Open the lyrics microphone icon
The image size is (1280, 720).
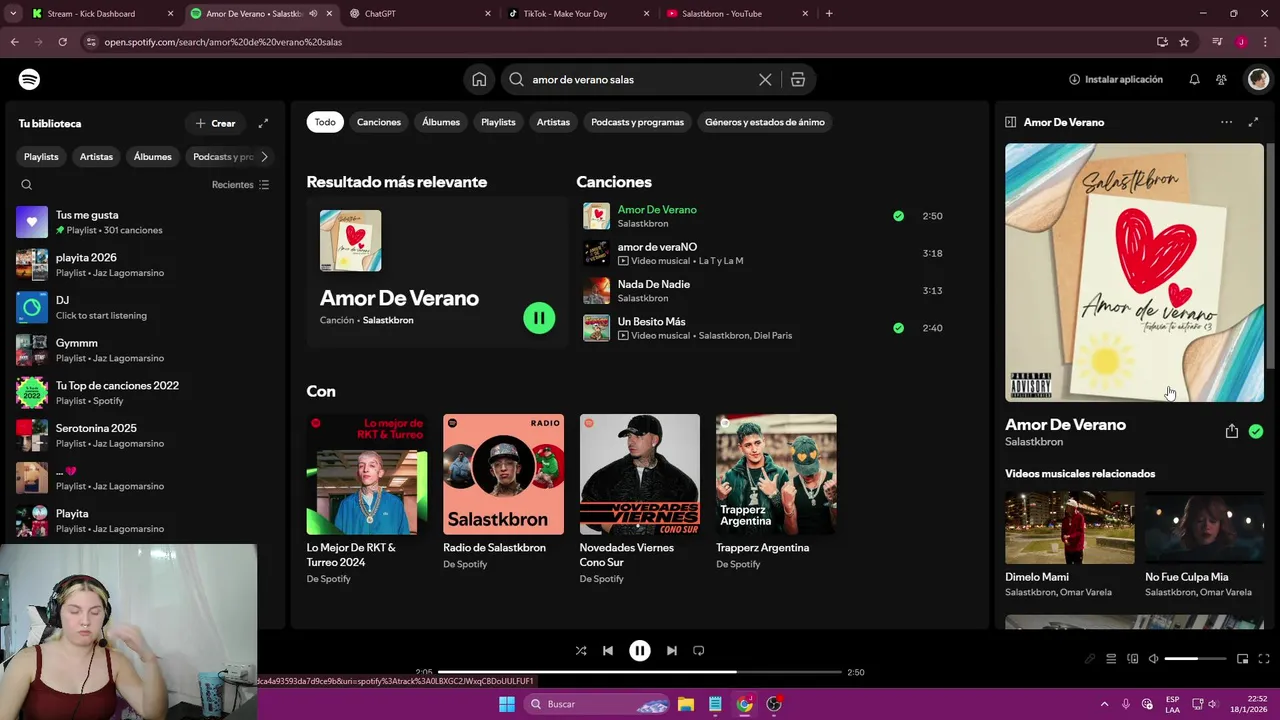tap(1090, 659)
